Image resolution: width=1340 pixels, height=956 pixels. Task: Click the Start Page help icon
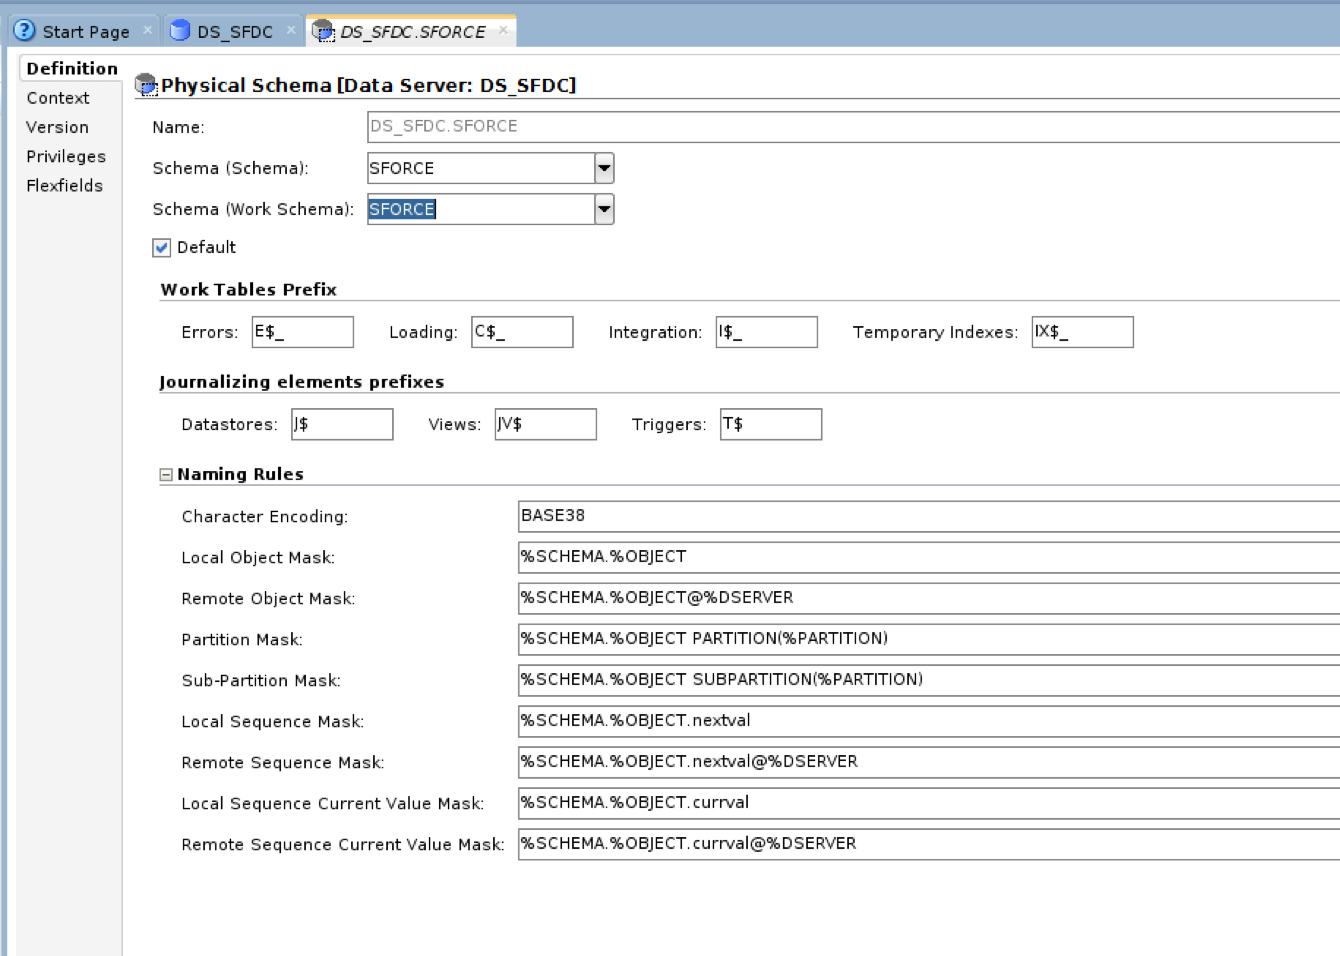click(x=22, y=30)
